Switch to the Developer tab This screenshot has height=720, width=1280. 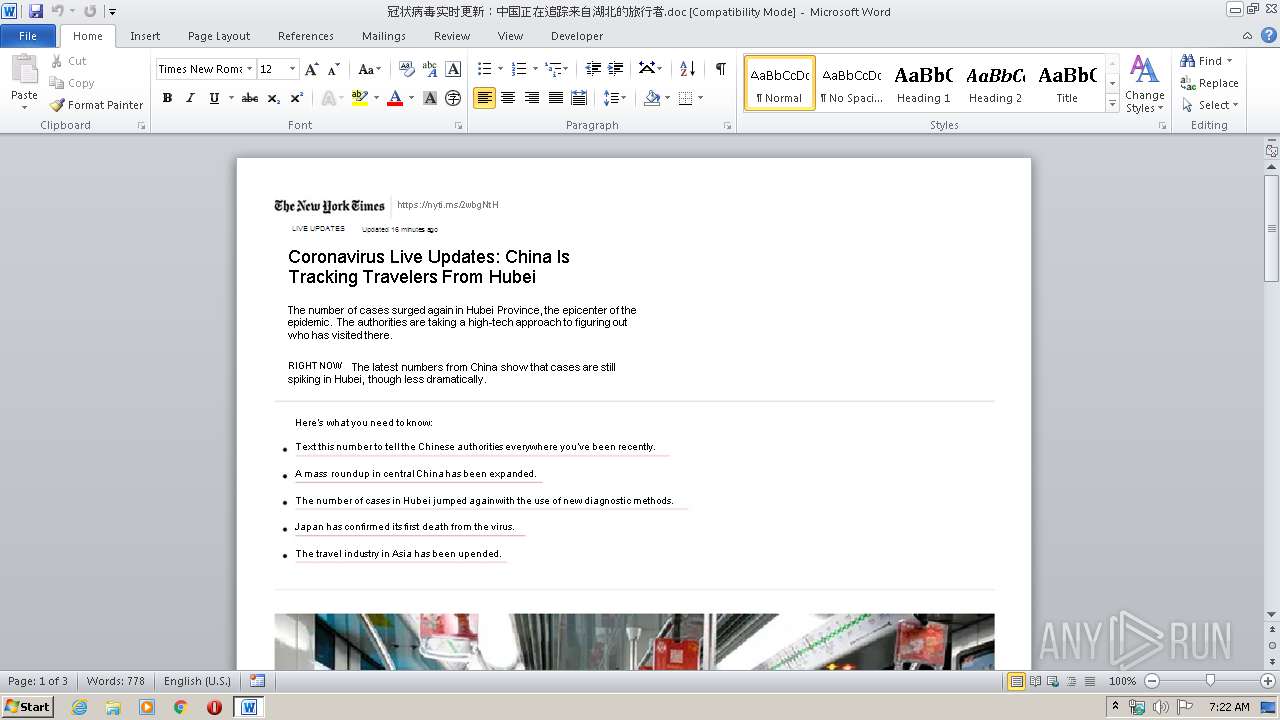coord(577,36)
